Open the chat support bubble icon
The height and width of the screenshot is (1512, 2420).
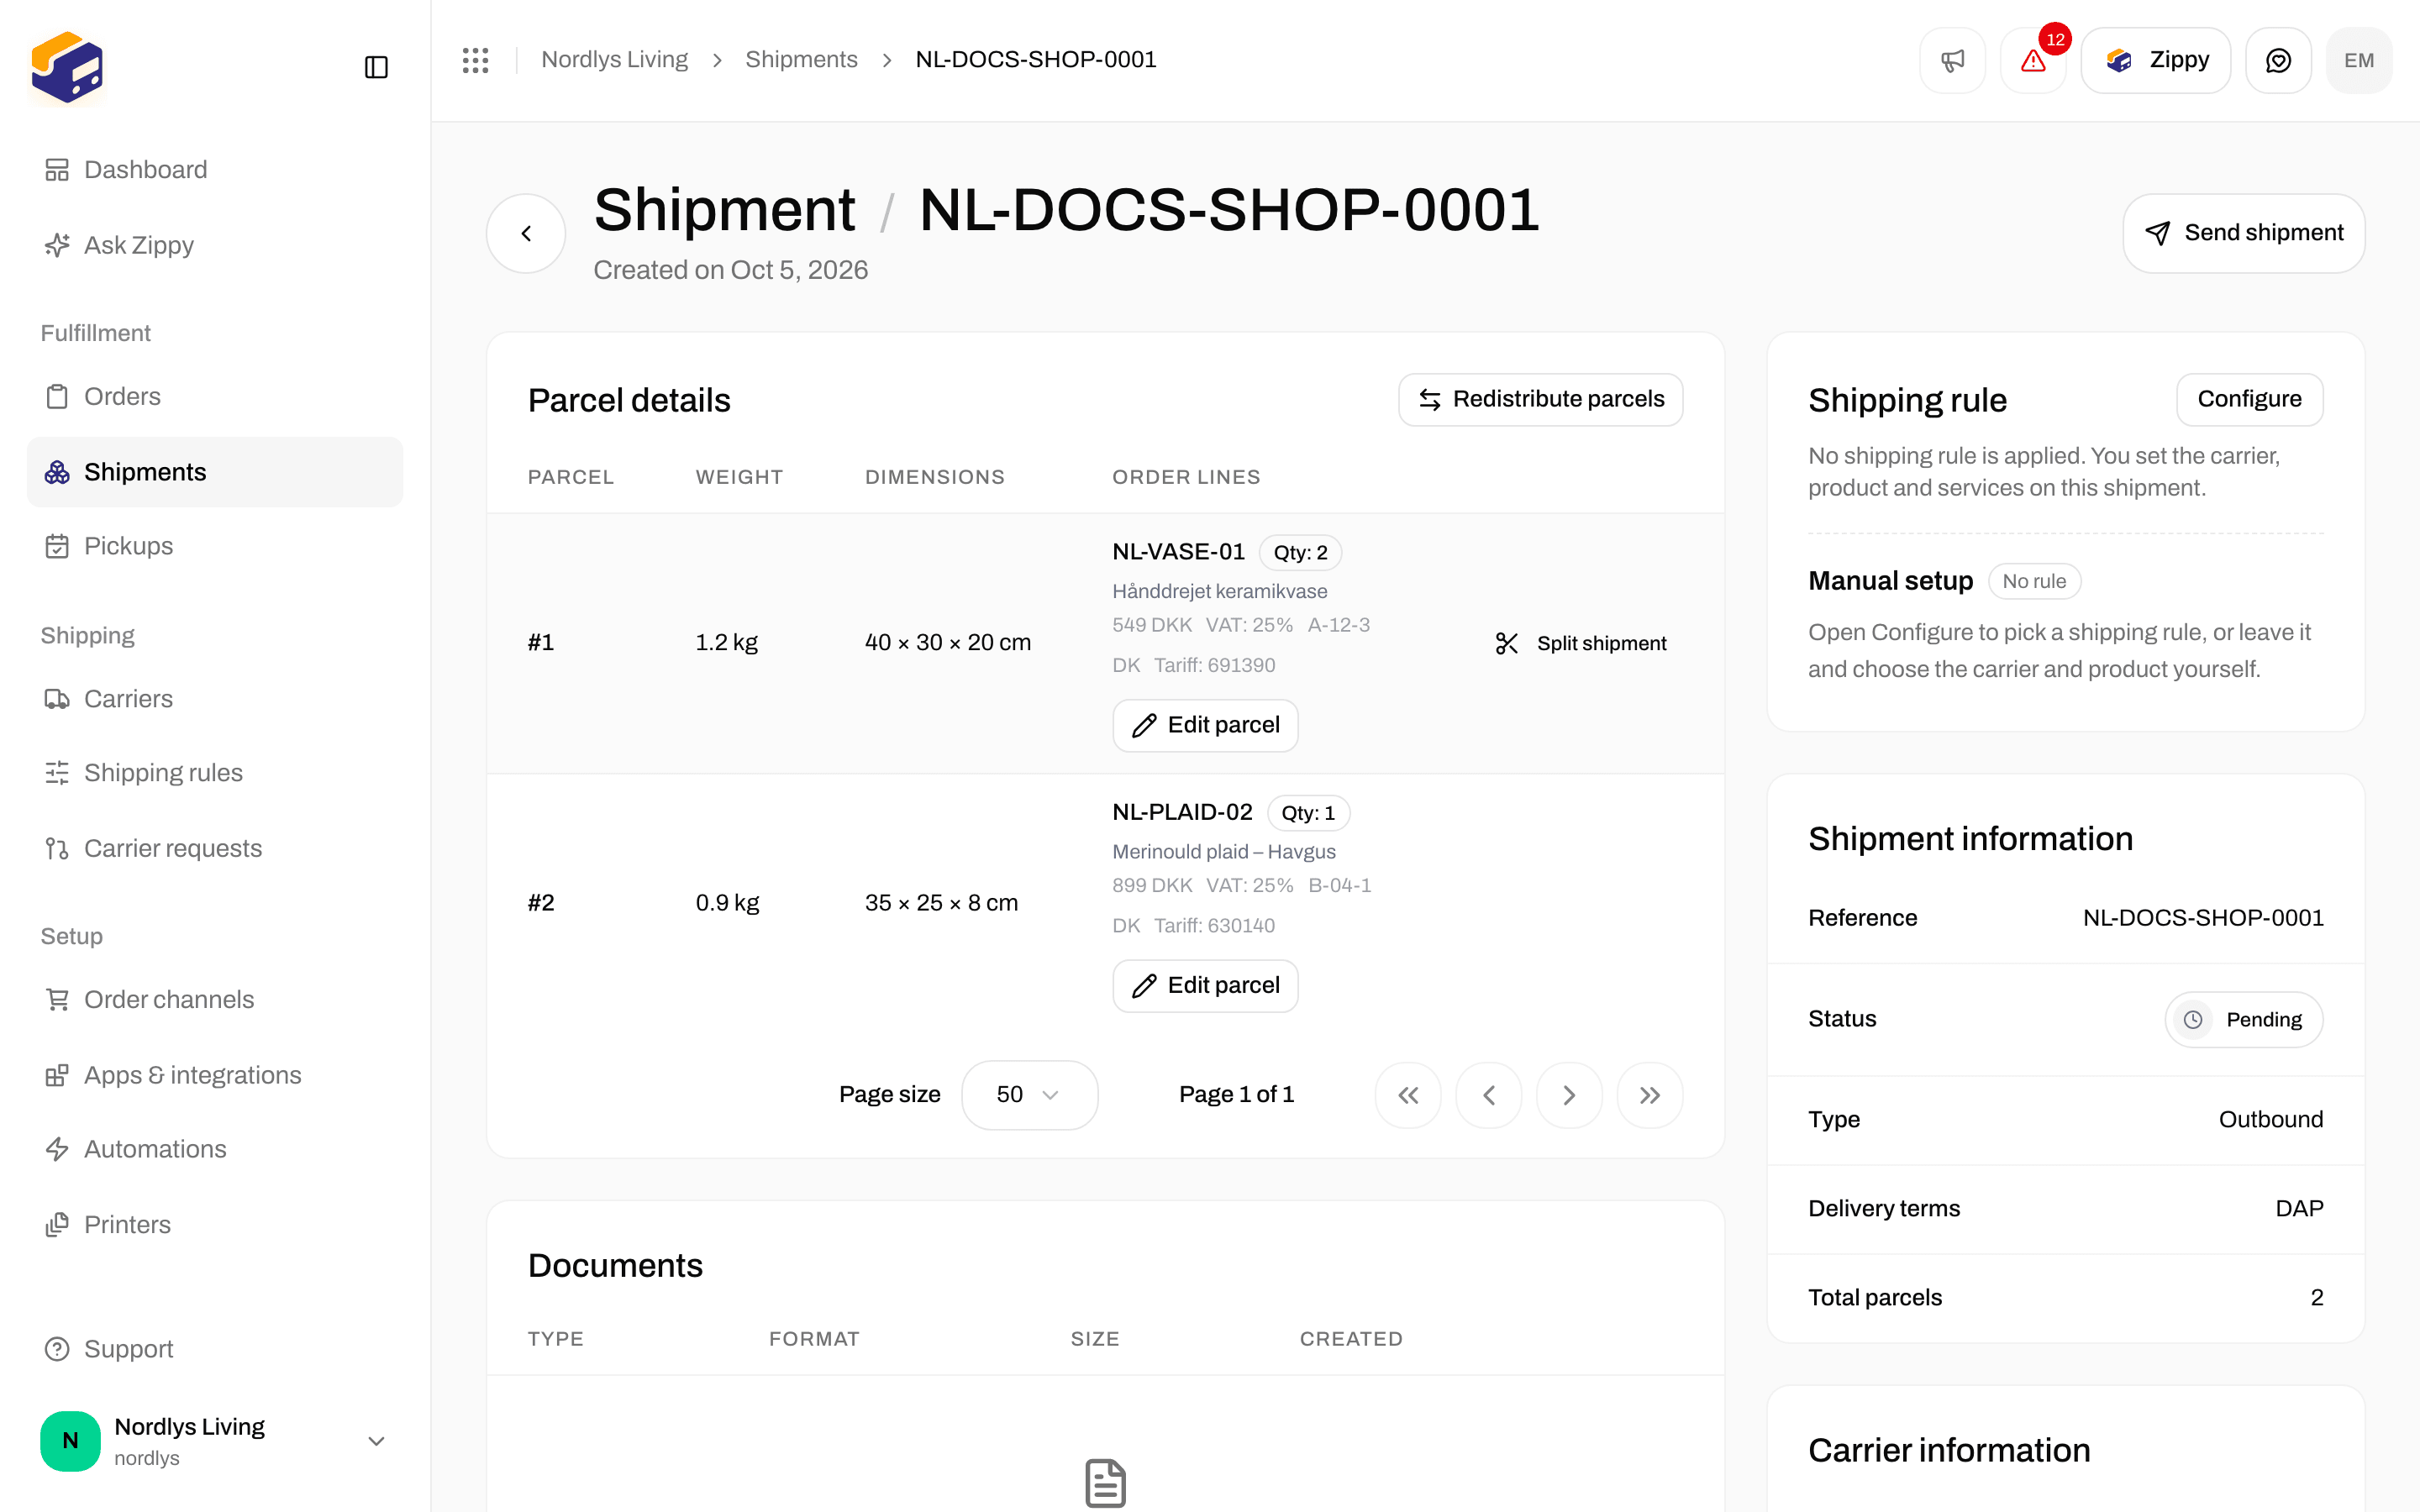coord(2278,60)
